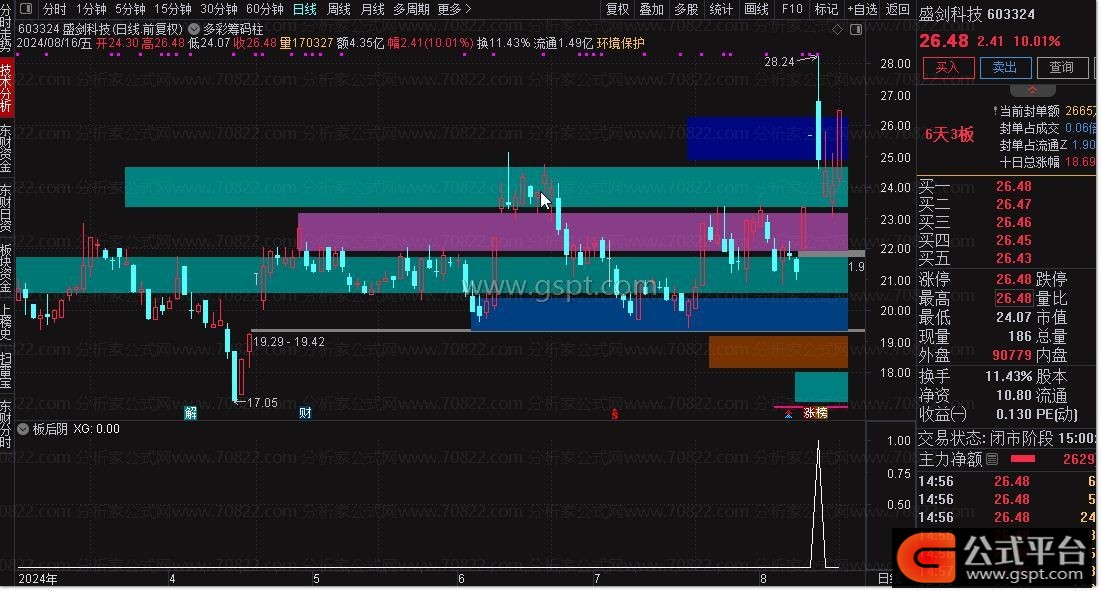Open 多股 multi-stock view

tap(686, 9)
